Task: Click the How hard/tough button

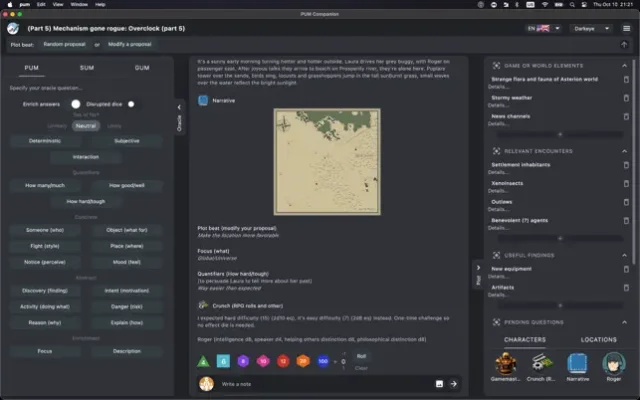Action: [x=86, y=202]
